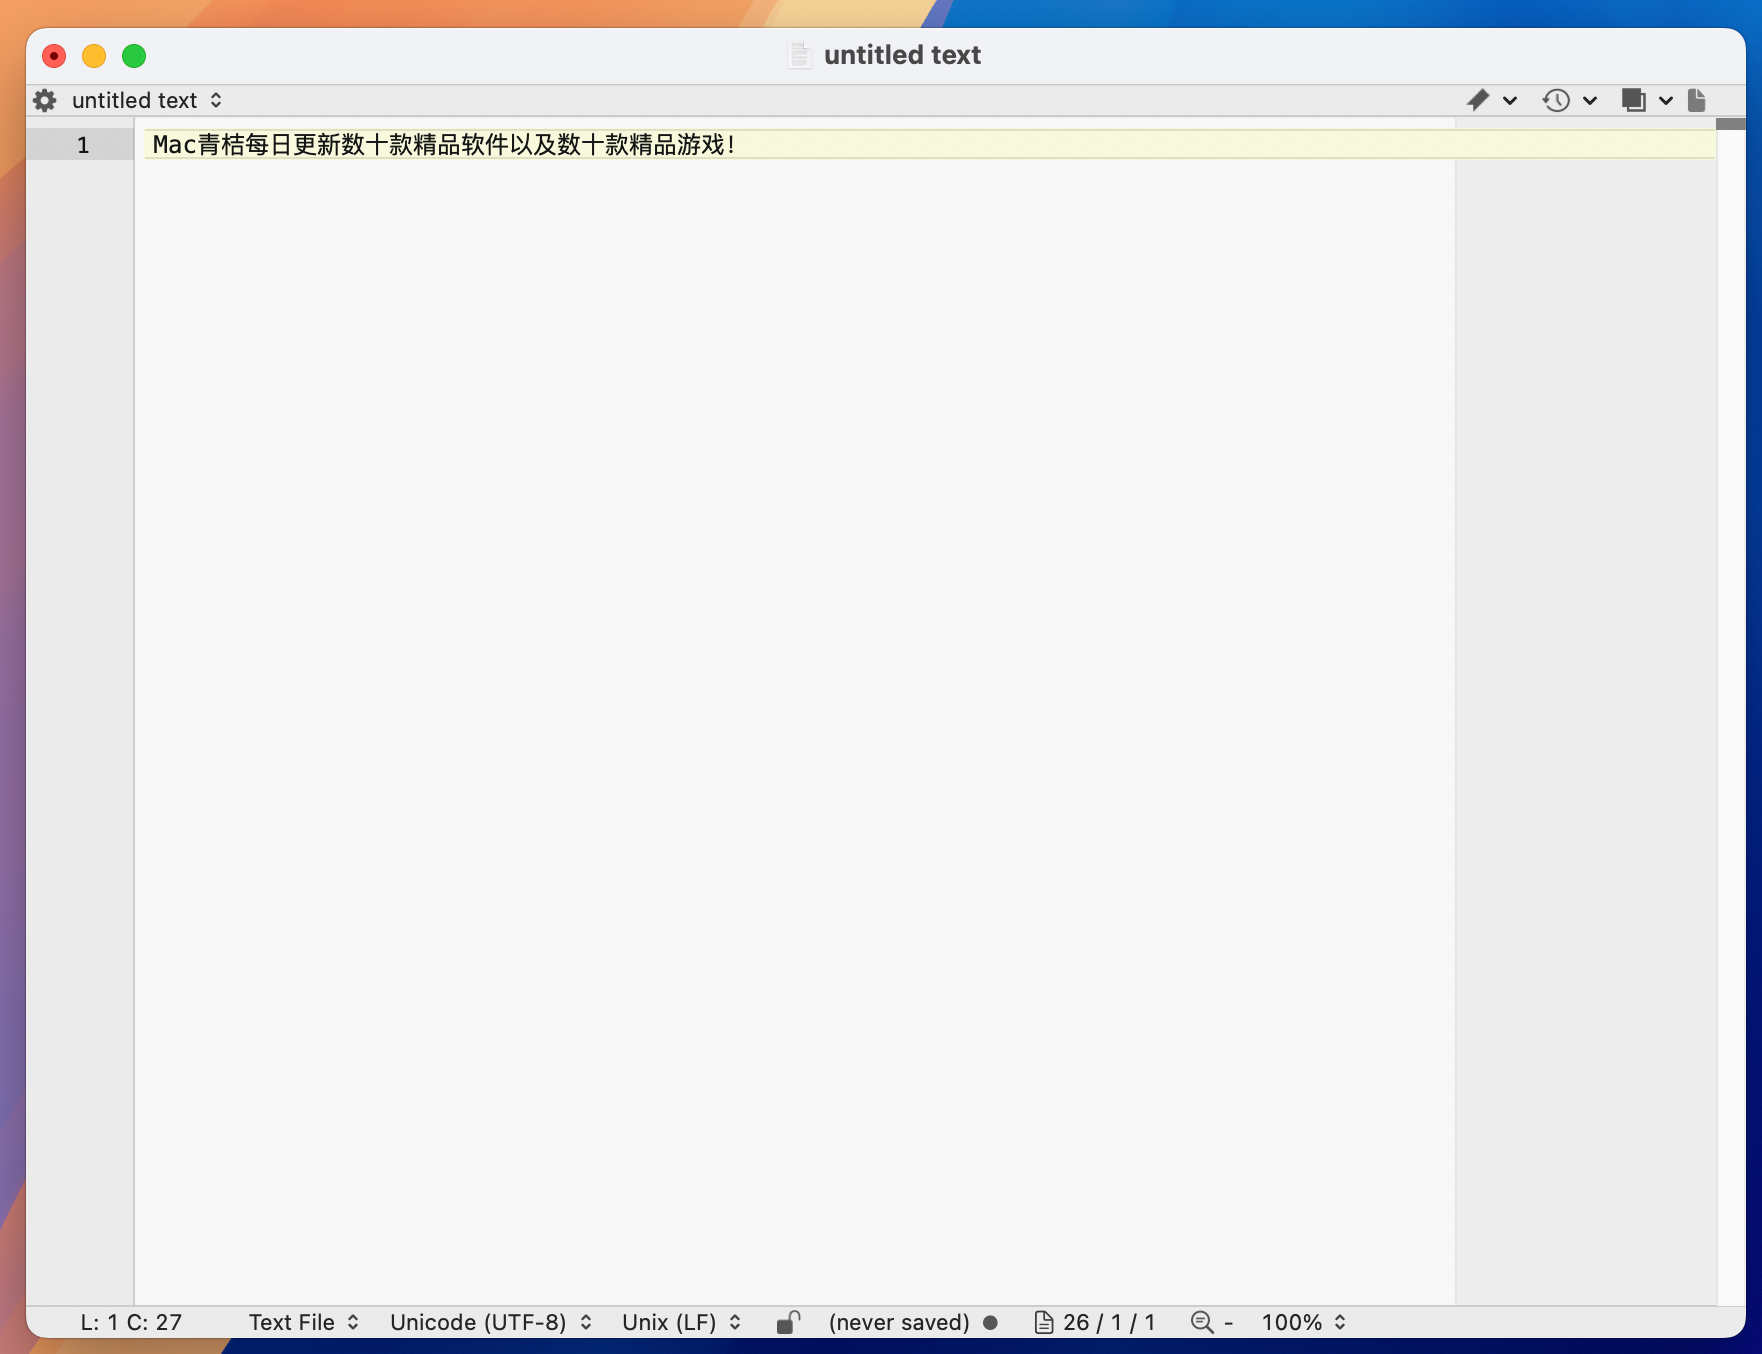Screen dimensions: 1762x1354
Task: Expand chevron next to the history clock
Action: click(1590, 100)
